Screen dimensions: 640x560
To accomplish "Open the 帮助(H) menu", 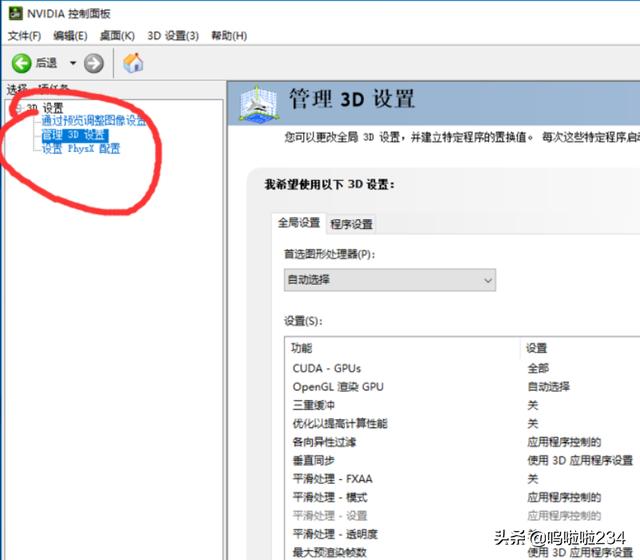I will 229,36.
